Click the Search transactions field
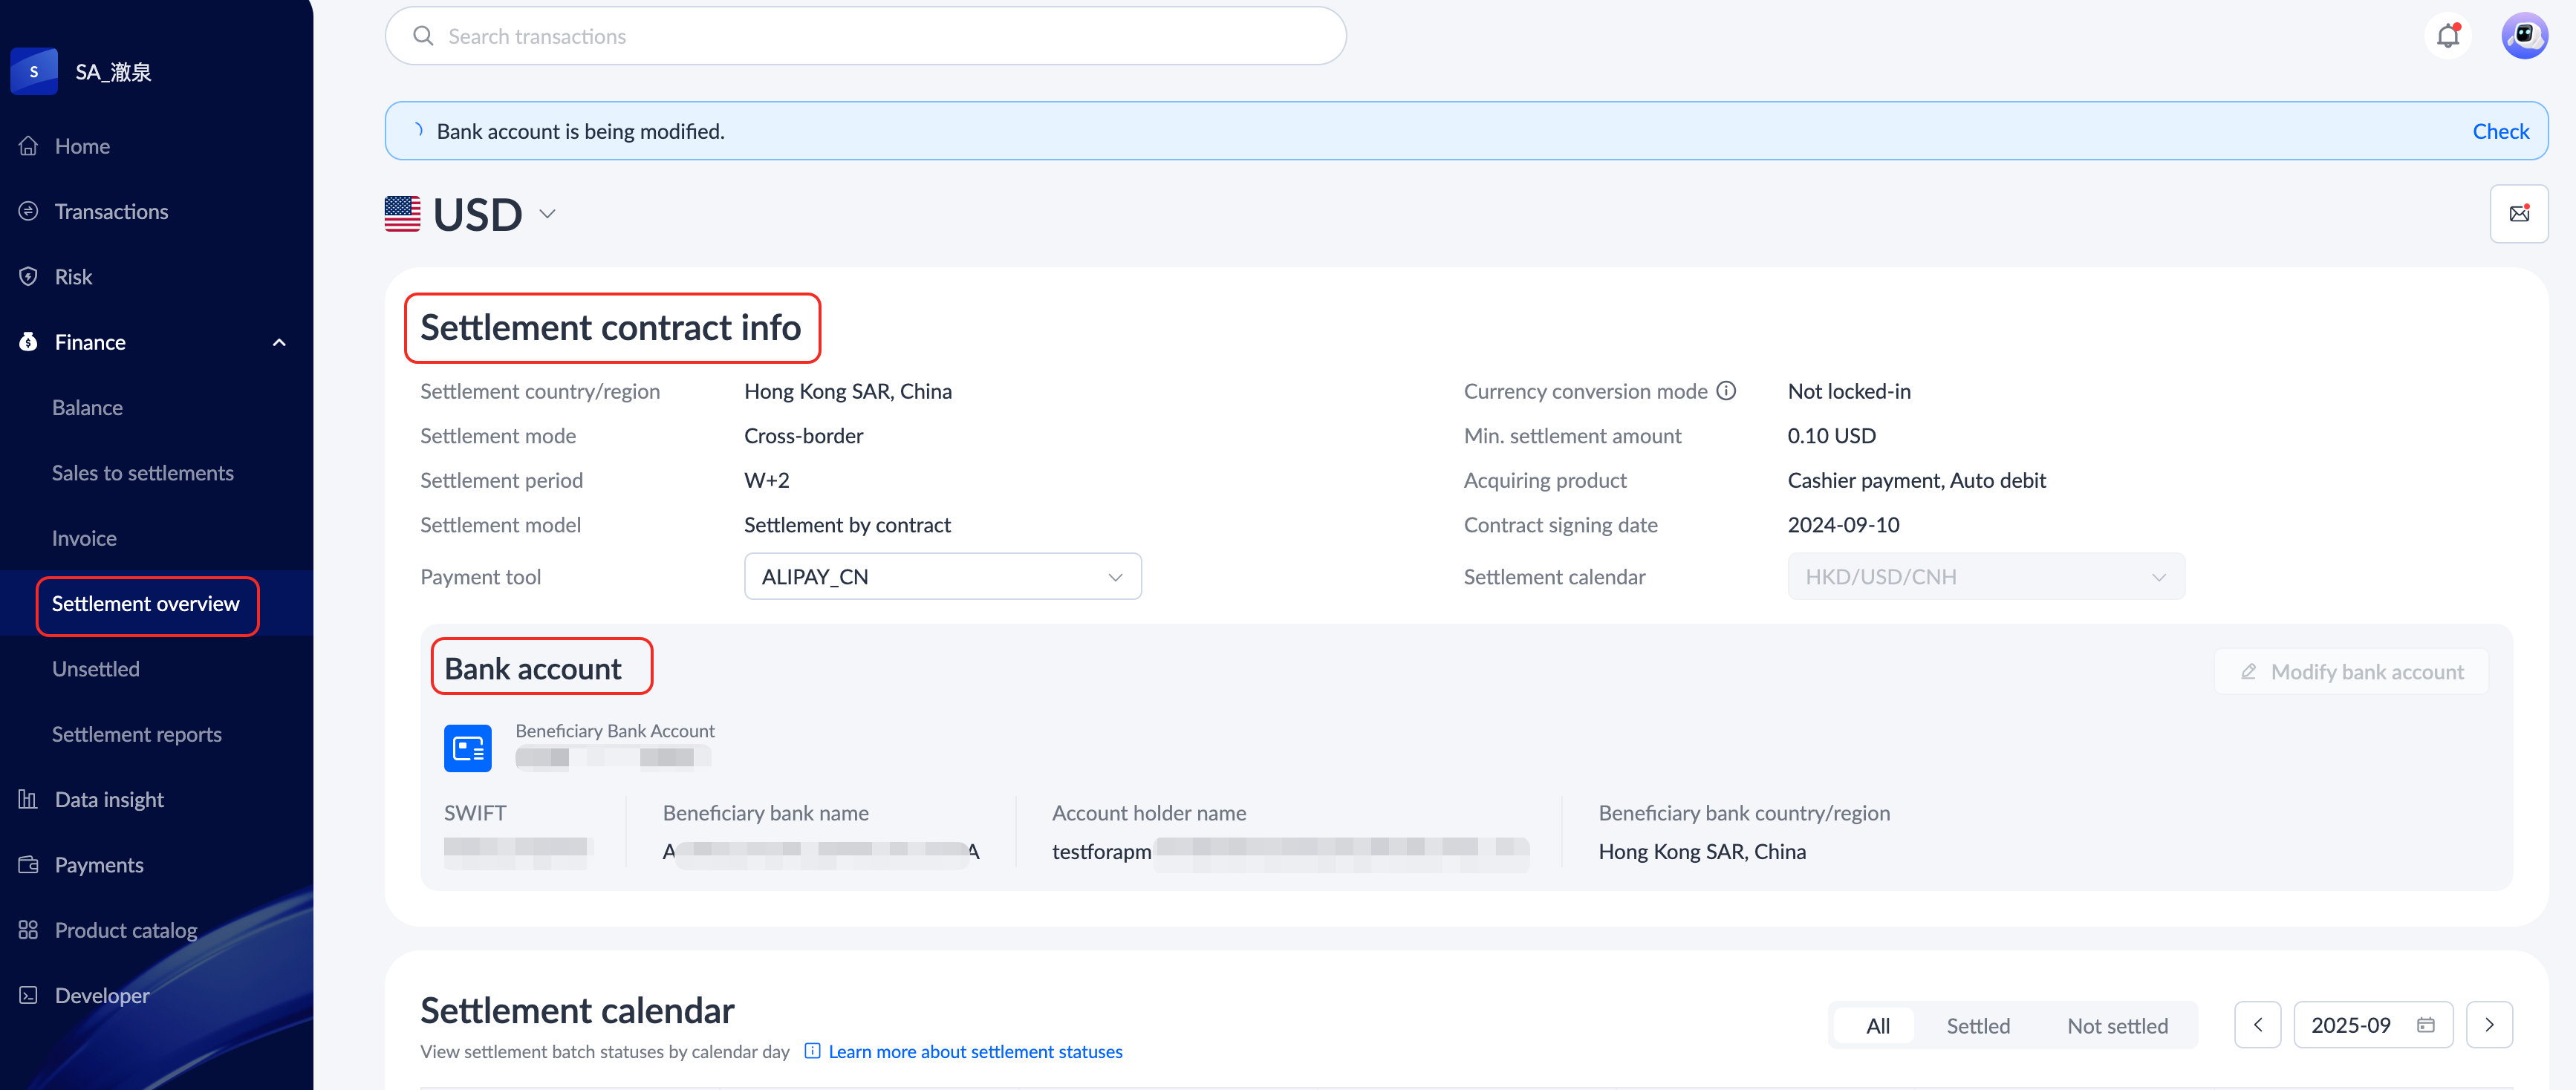Screen dimensions: 2576x1090 pyautogui.click(x=865, y=36)
